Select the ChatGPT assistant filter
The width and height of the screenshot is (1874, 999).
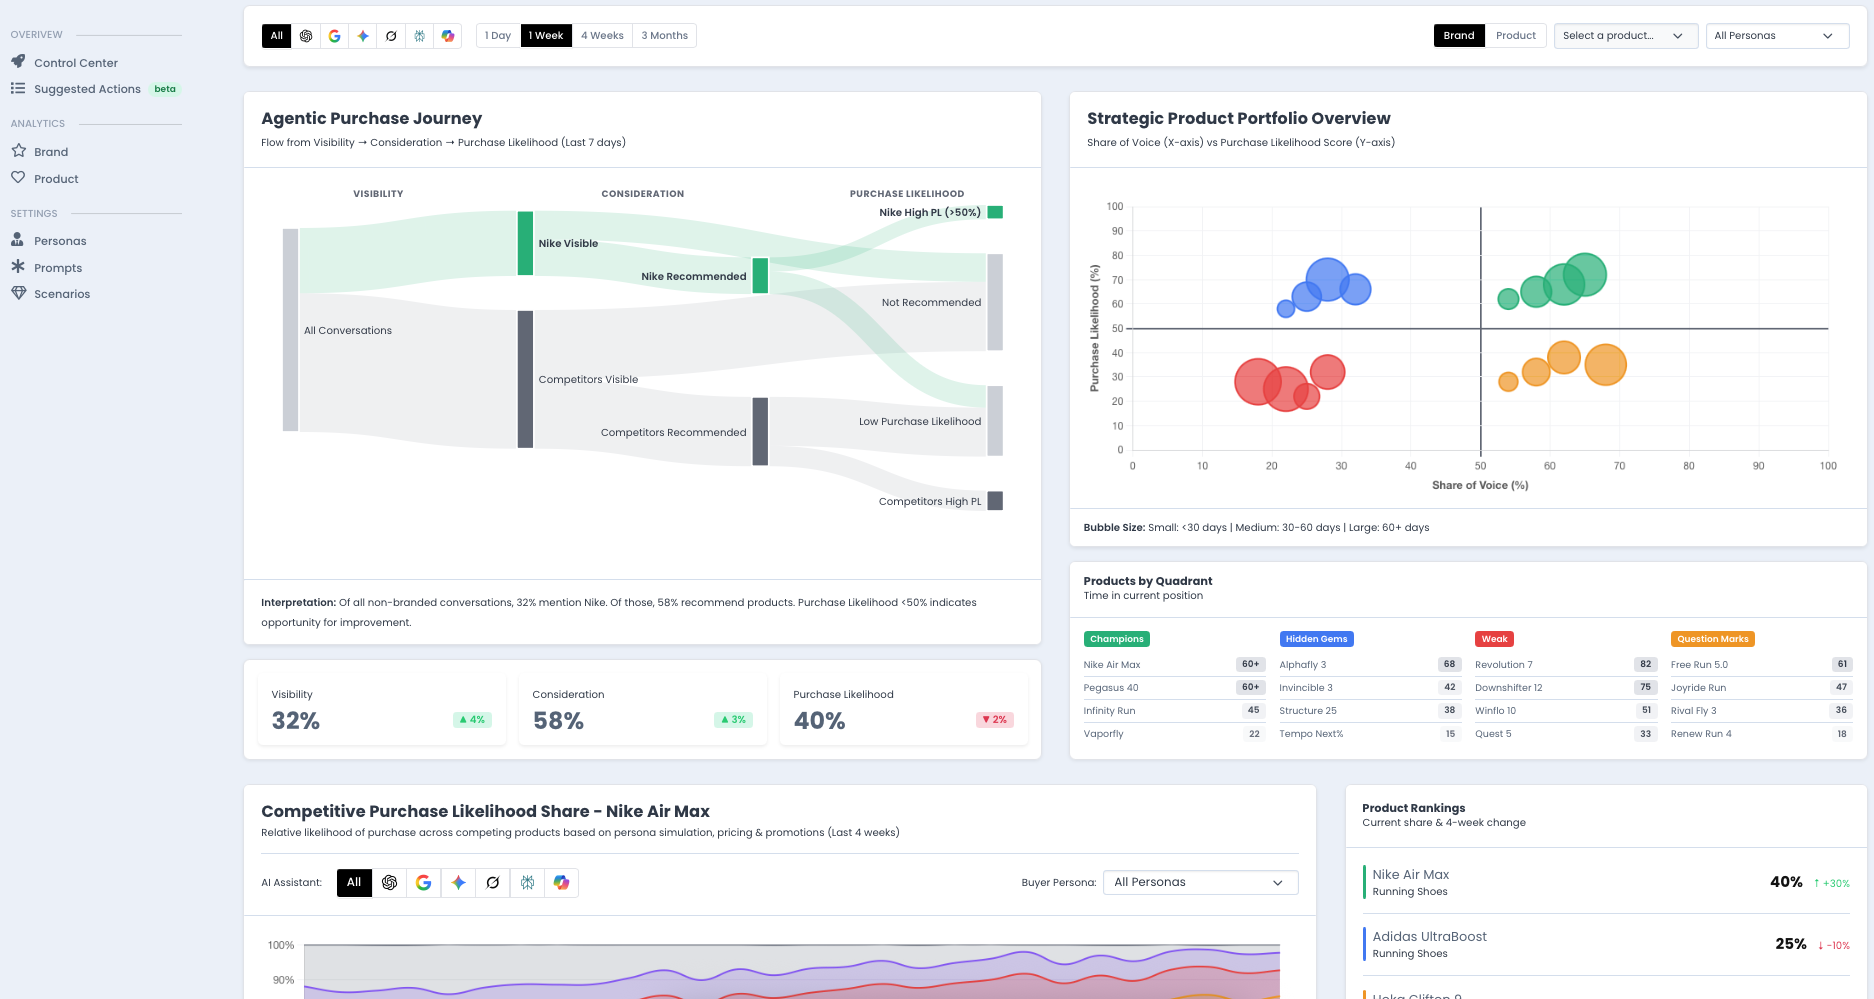306,35
